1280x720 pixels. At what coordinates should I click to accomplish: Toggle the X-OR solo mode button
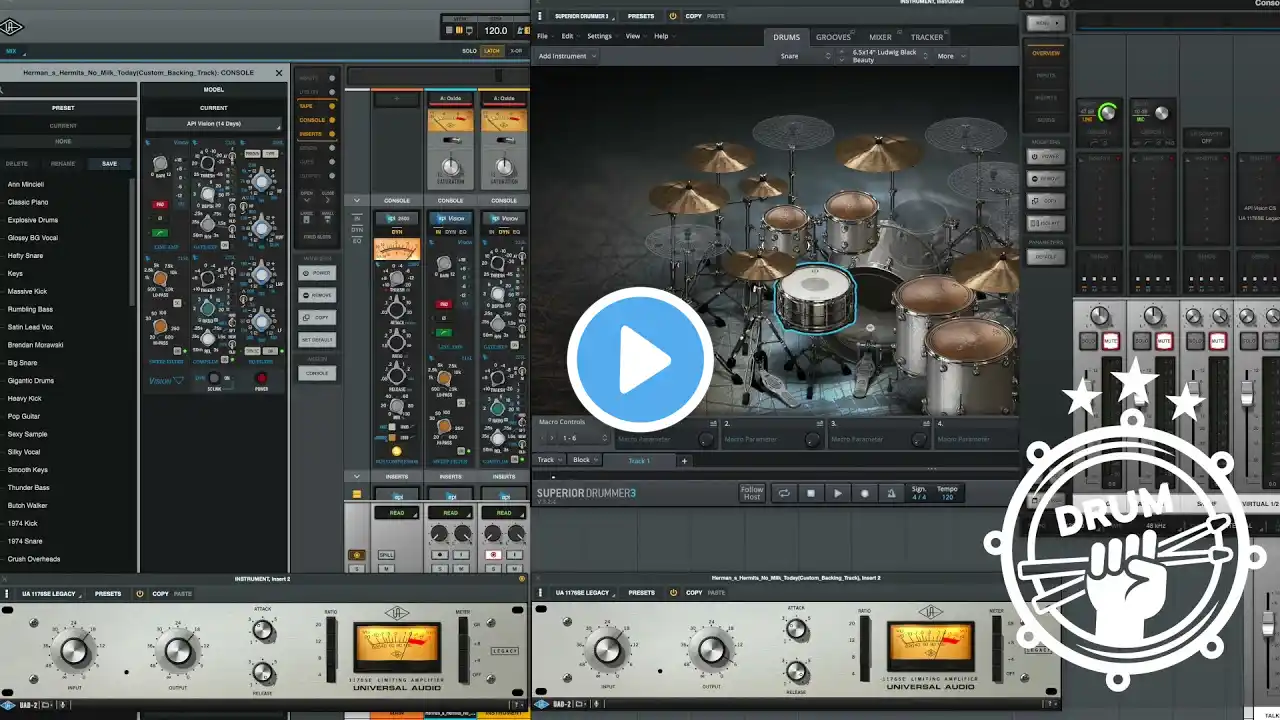[x=516, y=51]
